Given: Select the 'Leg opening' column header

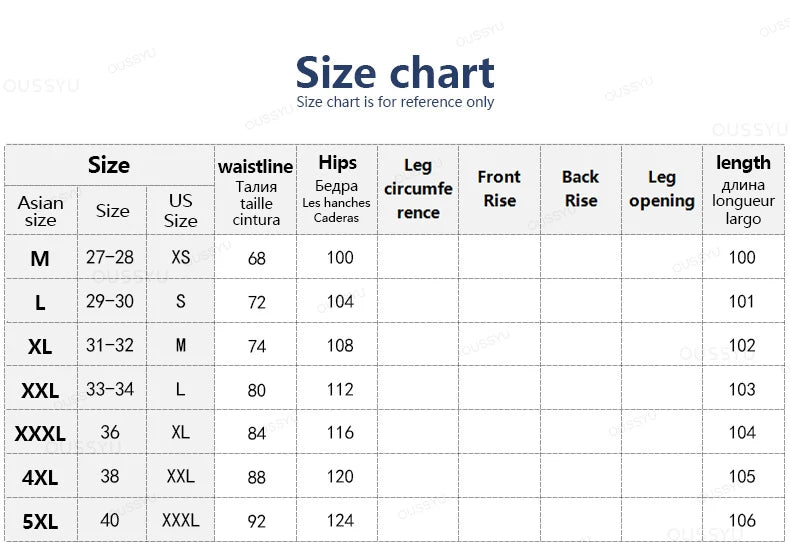Looking at the screenshot, I should (662, 189).
